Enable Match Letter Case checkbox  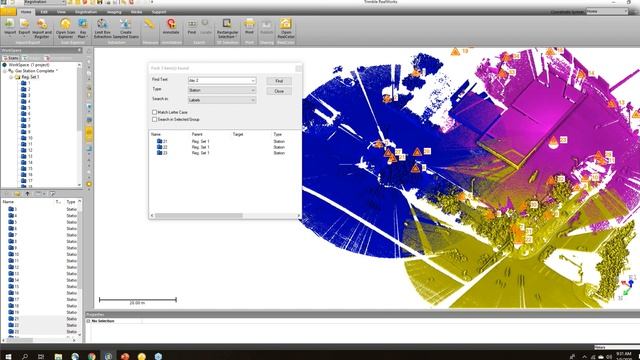[x=154, y=112]
